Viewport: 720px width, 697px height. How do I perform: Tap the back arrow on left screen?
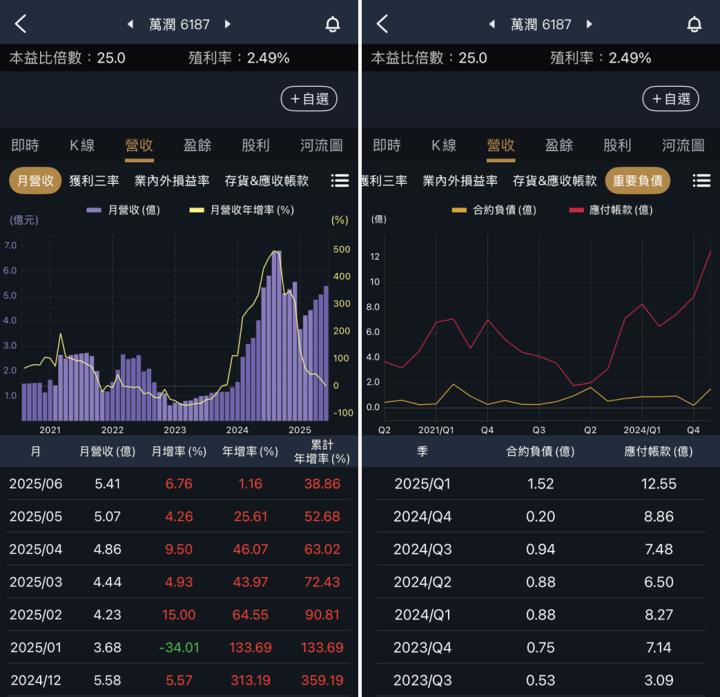pos(21,24)
